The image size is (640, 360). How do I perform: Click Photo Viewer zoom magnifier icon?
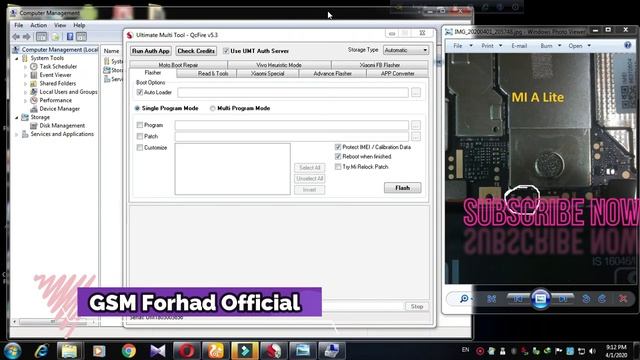coord(464,299)
